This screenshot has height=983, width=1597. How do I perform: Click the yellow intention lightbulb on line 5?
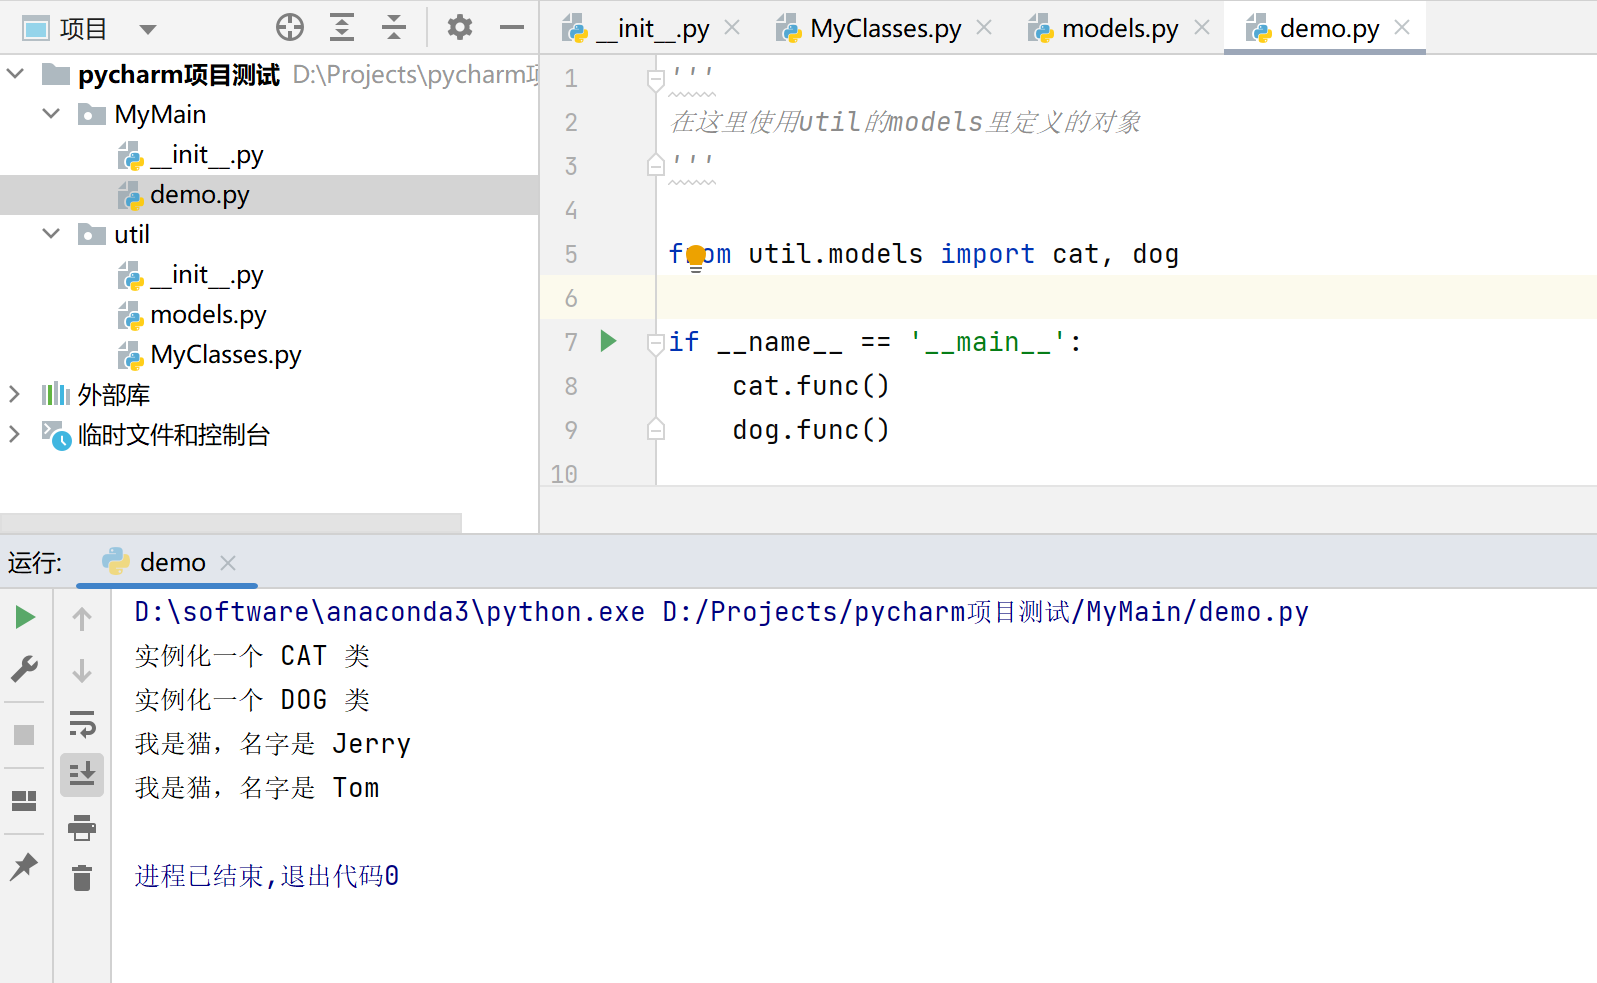(696, 257)
